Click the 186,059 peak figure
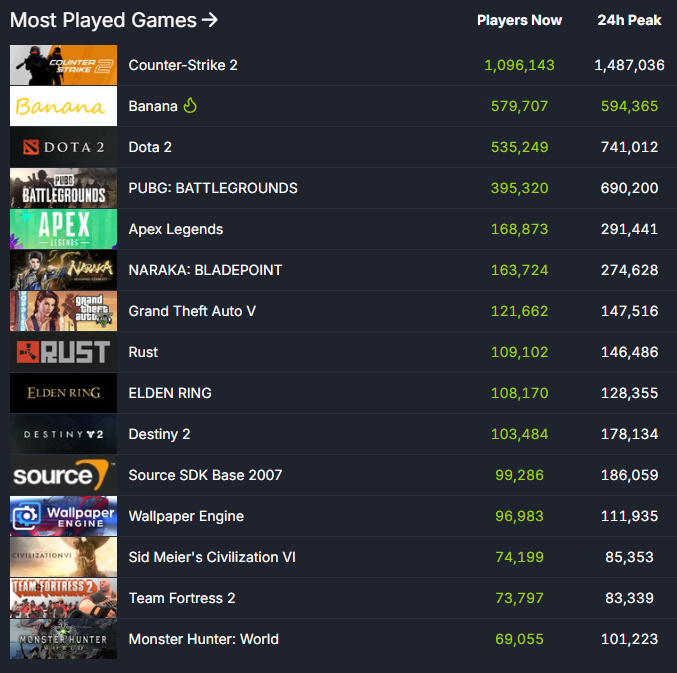This screenshot has width=677, height=673. [629, 475]
